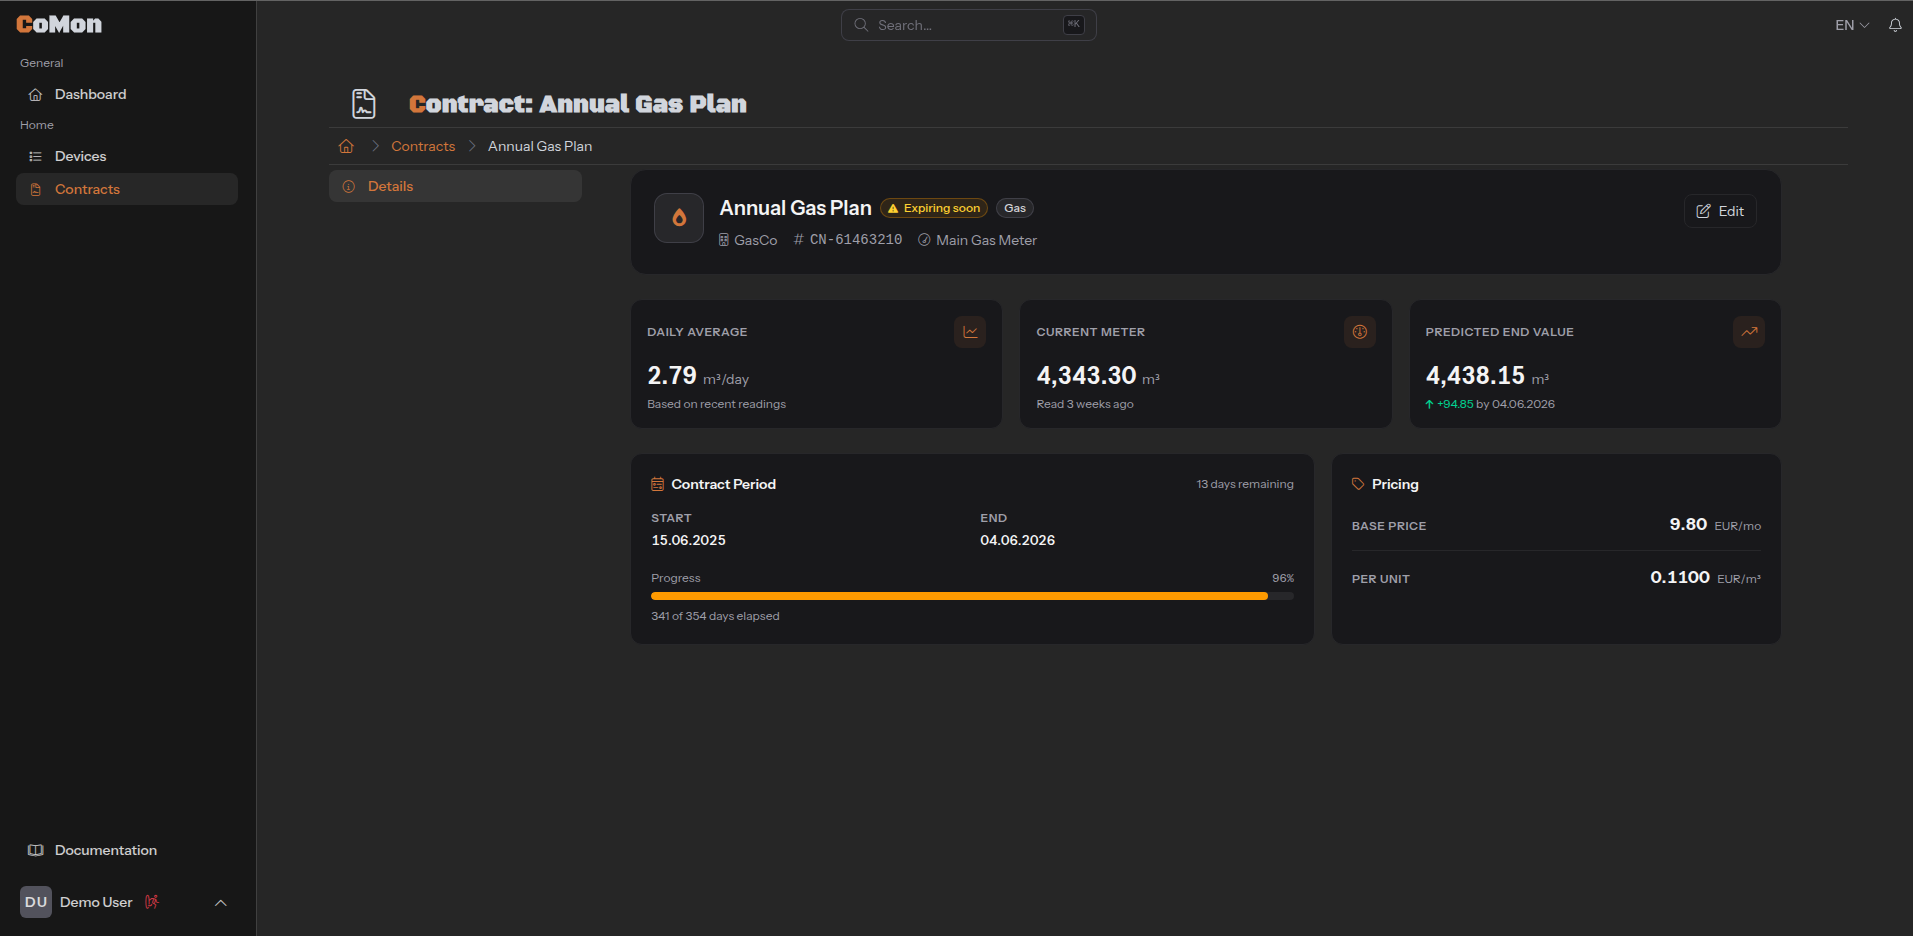Viewport: 1913px width, 936px height.
Task: Click the 9.80 base price value
Action: (x=1688, y=524)
